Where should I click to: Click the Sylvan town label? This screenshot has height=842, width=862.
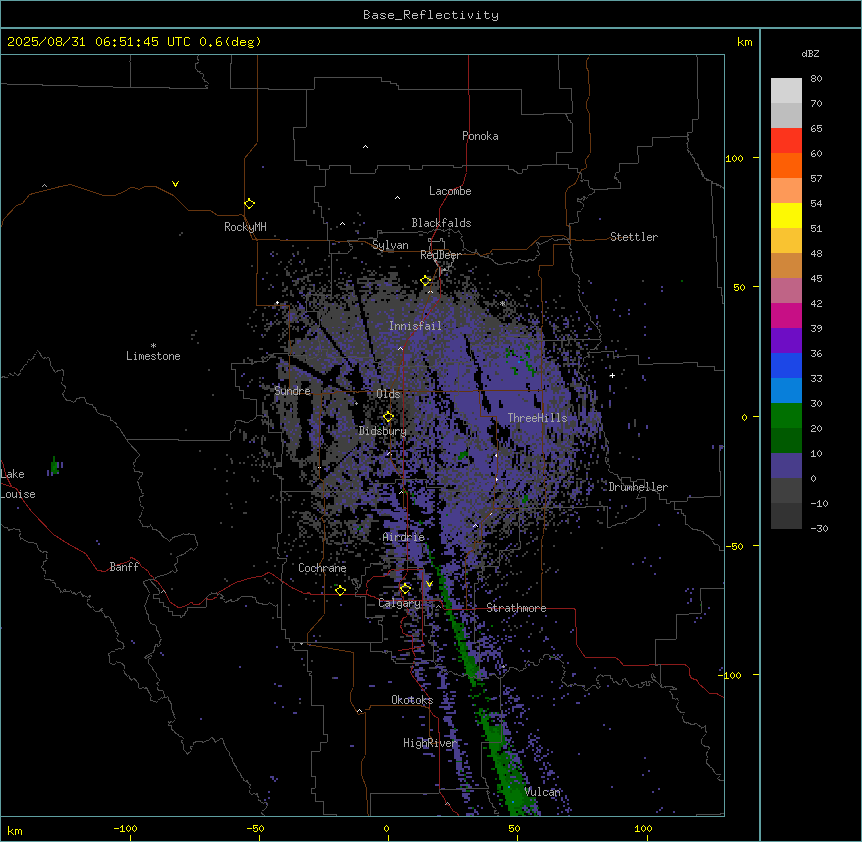(x=390, y=245)
